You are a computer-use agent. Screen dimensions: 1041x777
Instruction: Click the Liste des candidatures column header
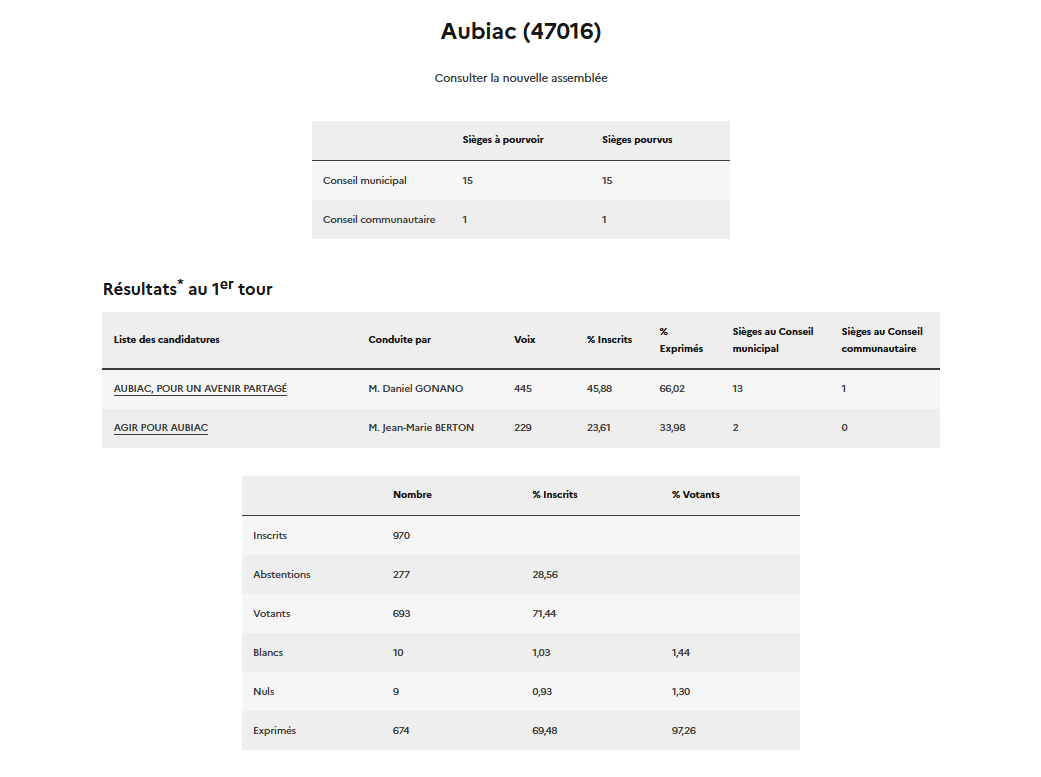[x=166, y=339]
